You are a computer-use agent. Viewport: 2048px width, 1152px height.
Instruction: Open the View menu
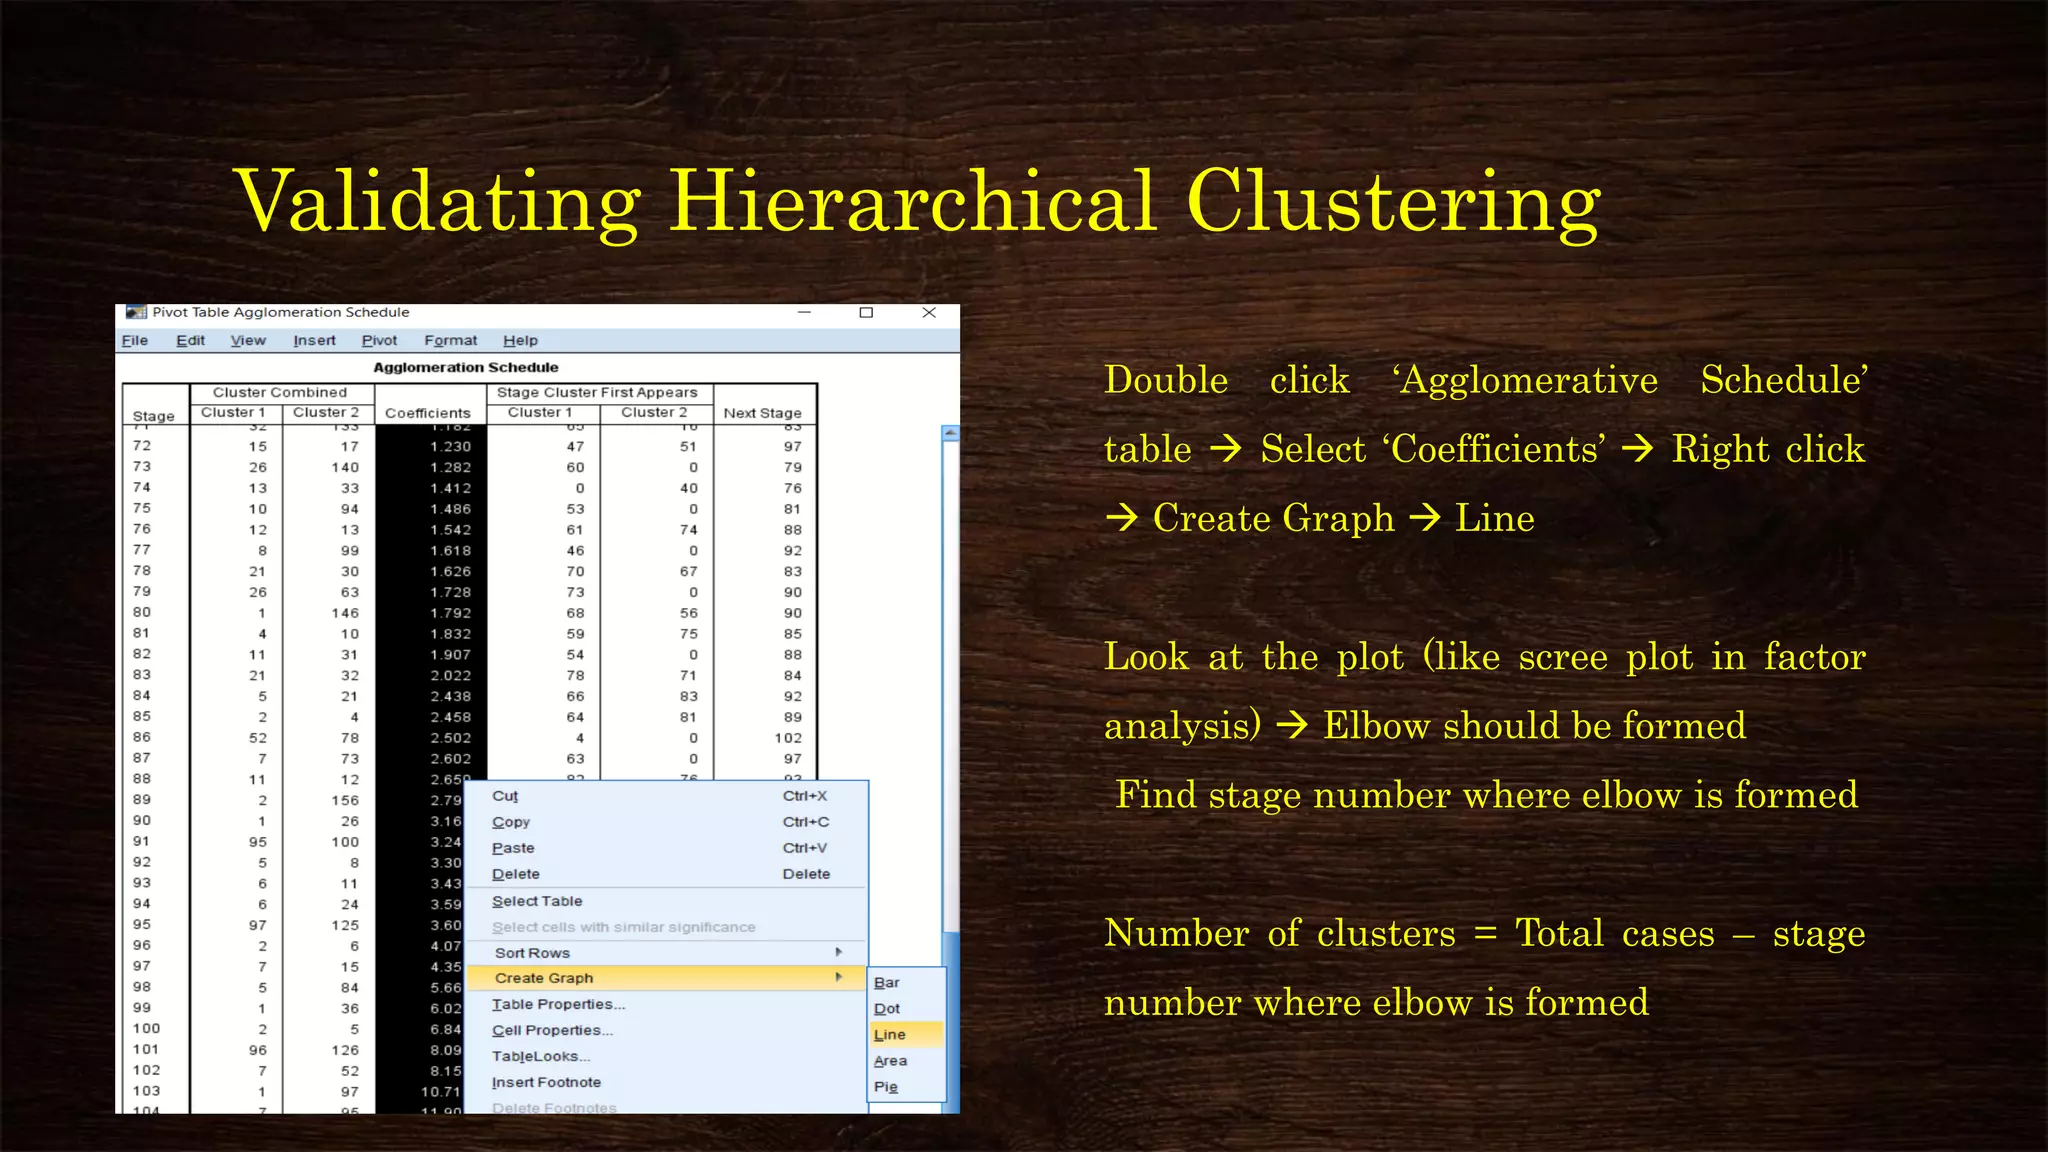pos(248,340)
